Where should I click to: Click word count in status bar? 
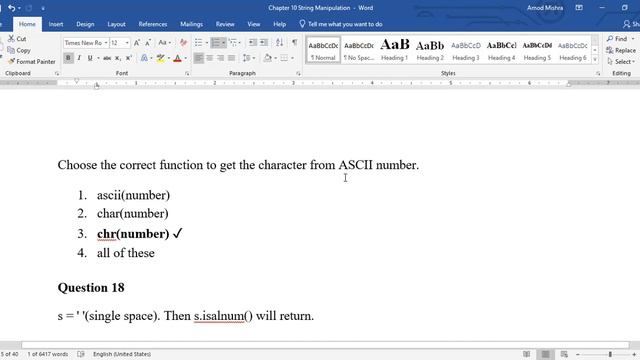(x=48, y=354)
